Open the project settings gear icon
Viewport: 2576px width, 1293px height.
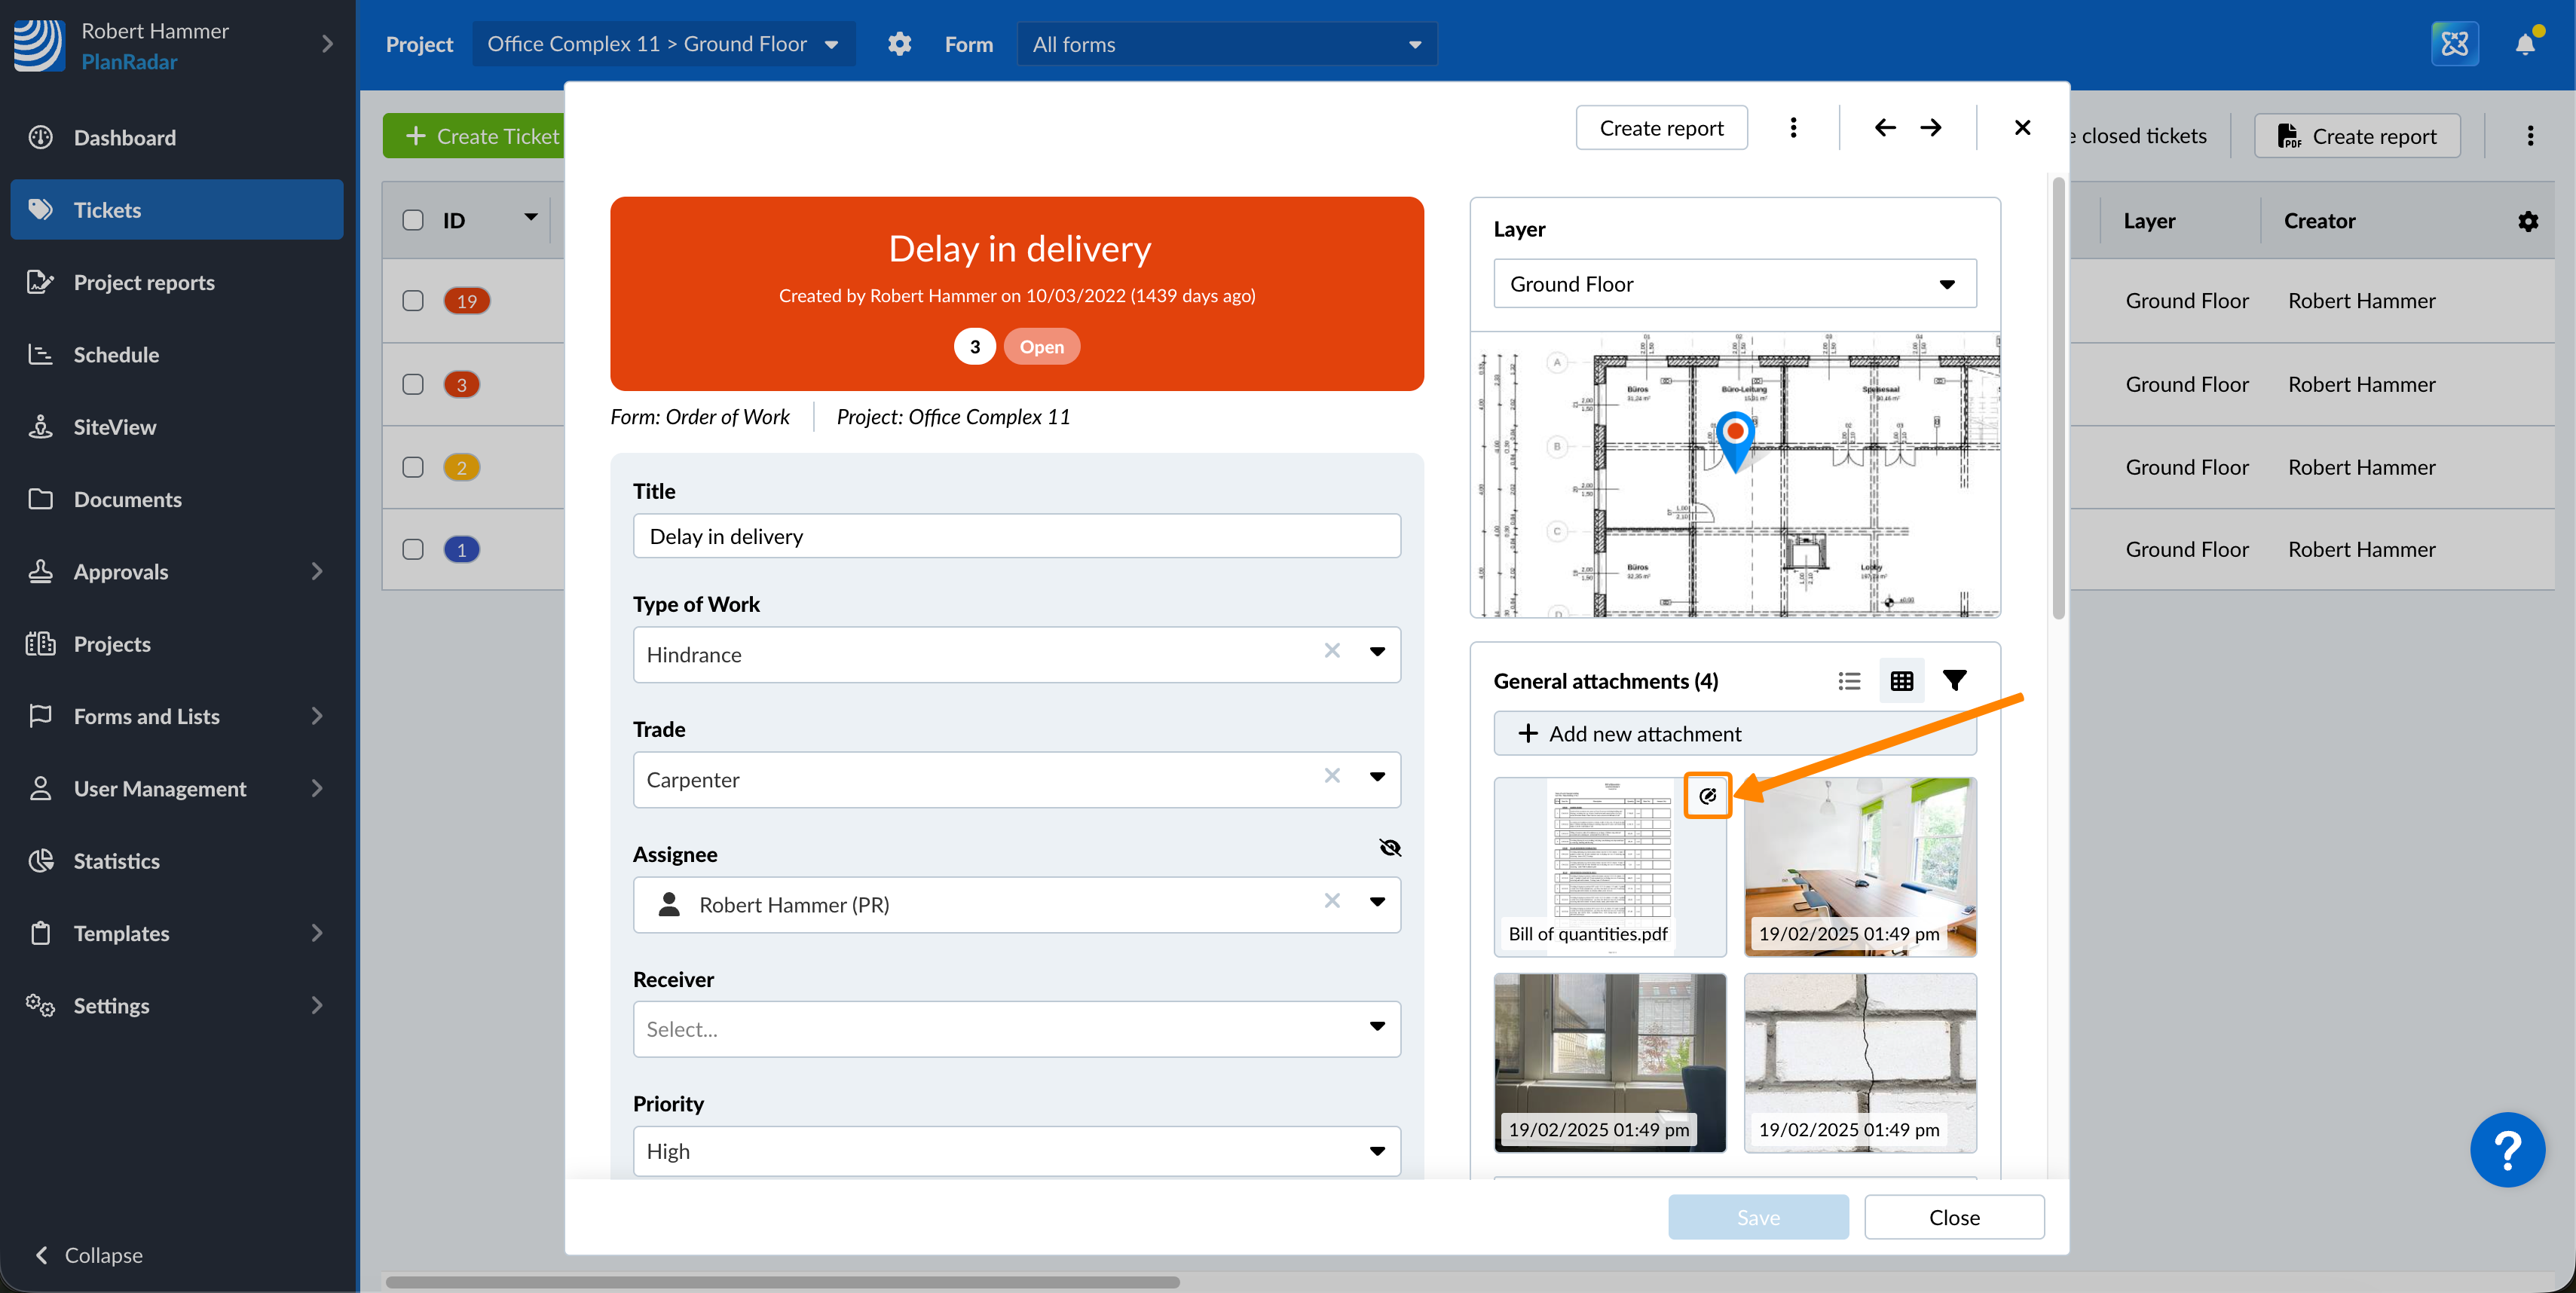pos(899,44)
